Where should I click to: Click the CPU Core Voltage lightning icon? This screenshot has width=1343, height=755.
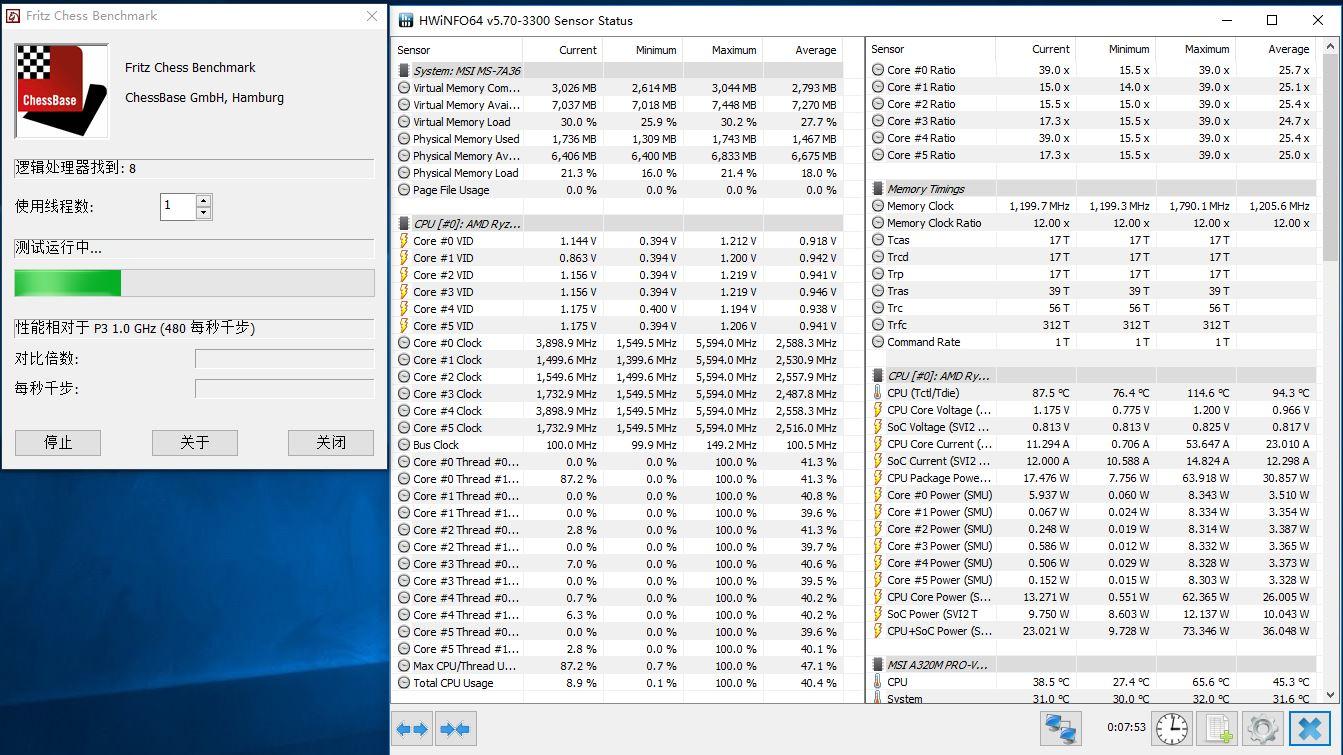point(877,410)
